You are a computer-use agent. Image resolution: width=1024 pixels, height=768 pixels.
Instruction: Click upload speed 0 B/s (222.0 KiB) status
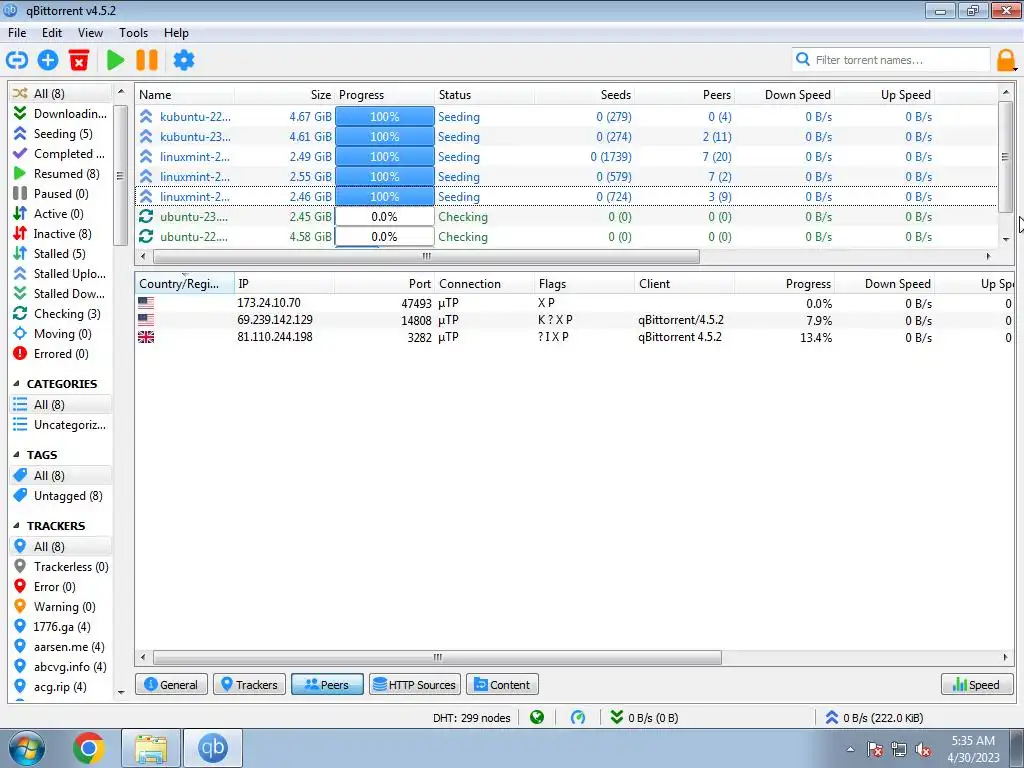[x=874, y=718]
